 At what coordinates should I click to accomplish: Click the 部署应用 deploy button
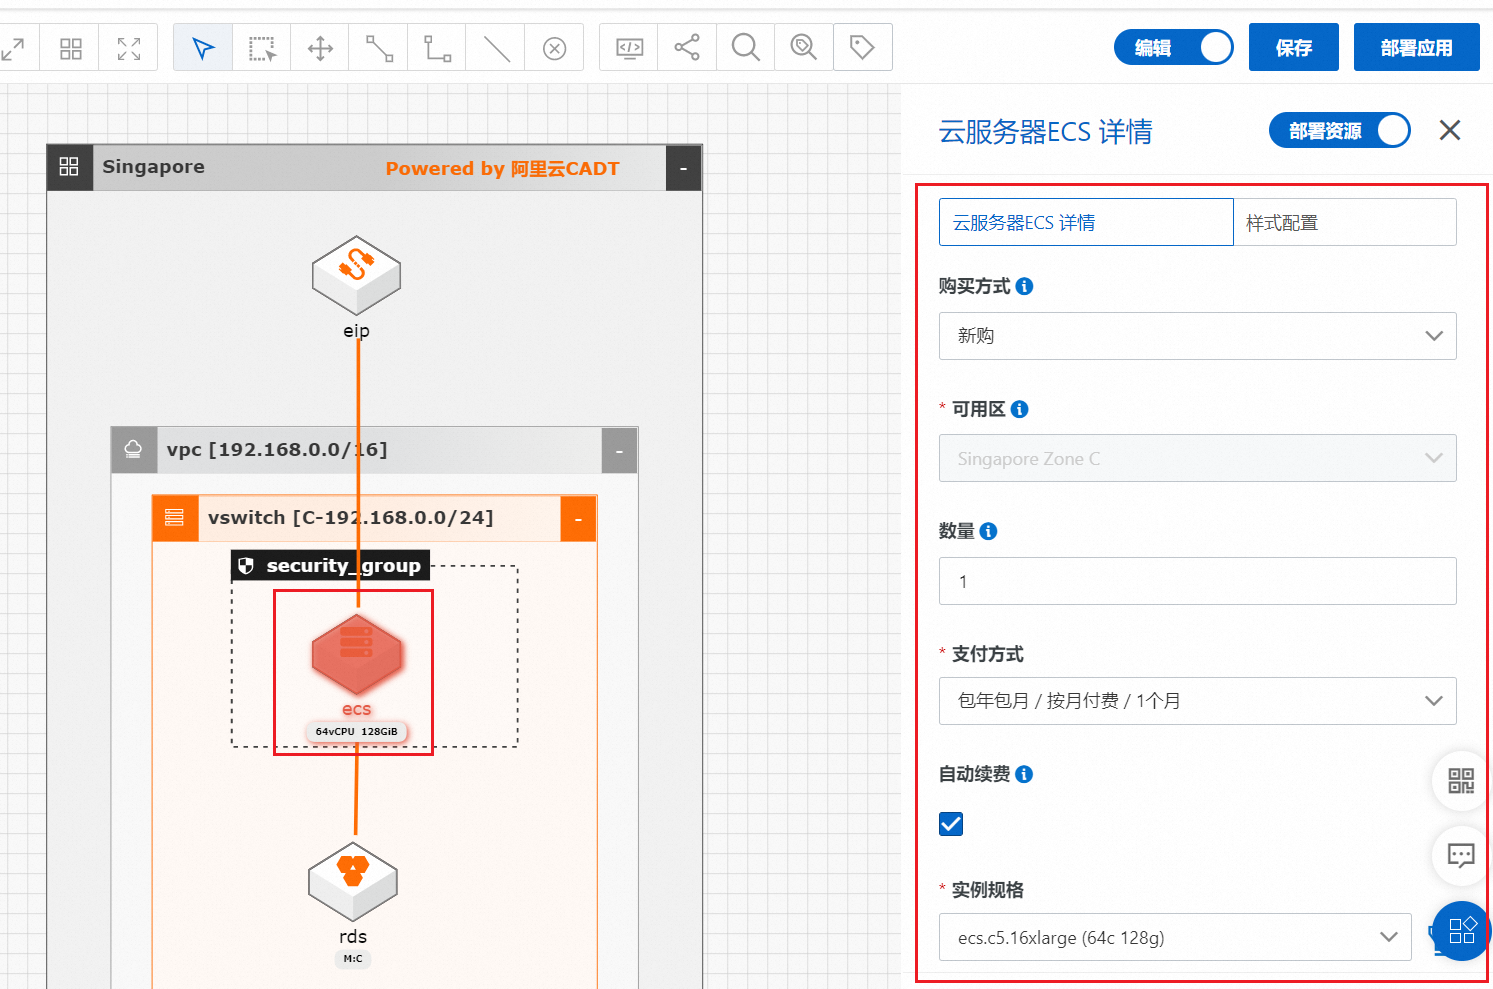[x=1416, y=47]
